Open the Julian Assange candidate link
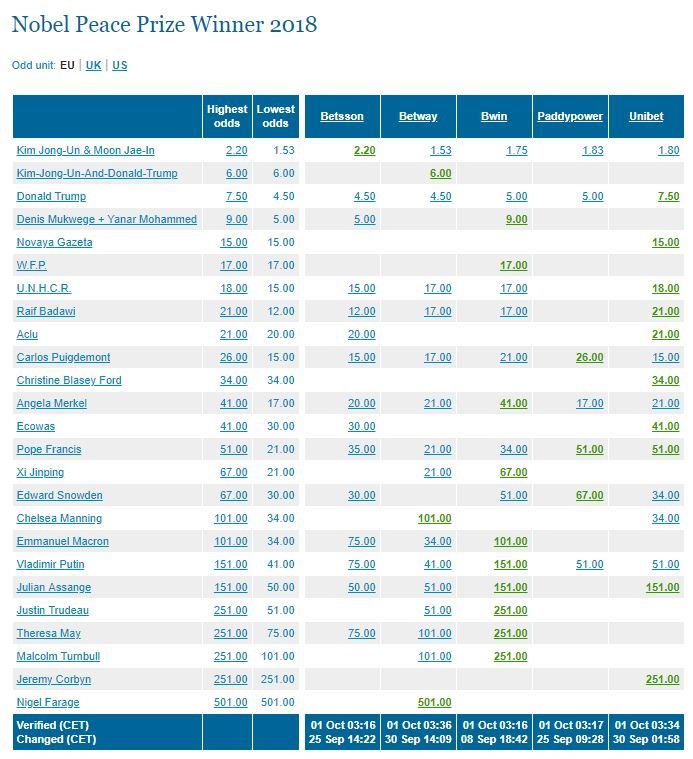This screenshot has height=759, width=693. pyautogui.click(x=54, y=587)
